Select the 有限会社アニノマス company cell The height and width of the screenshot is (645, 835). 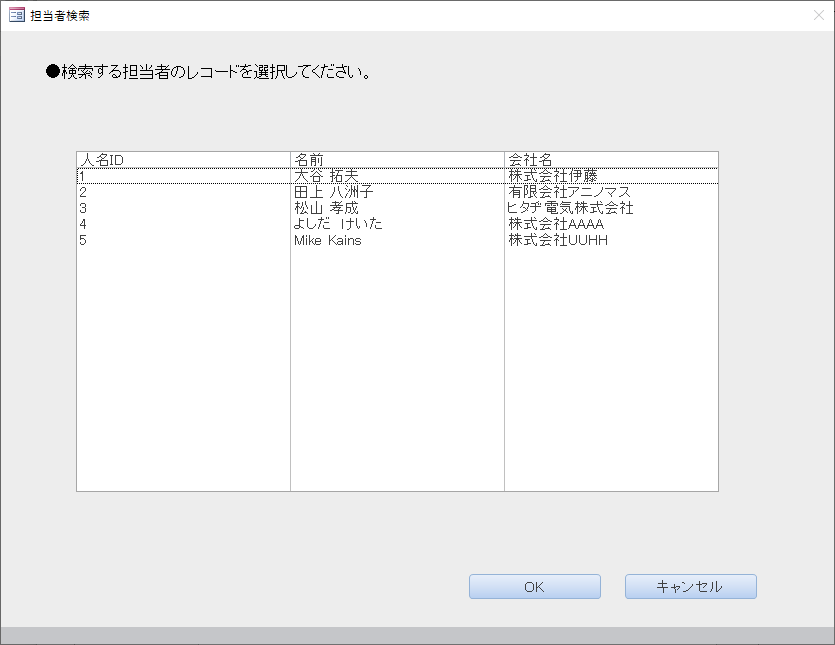pyautogui.click(x=569, y=192)
